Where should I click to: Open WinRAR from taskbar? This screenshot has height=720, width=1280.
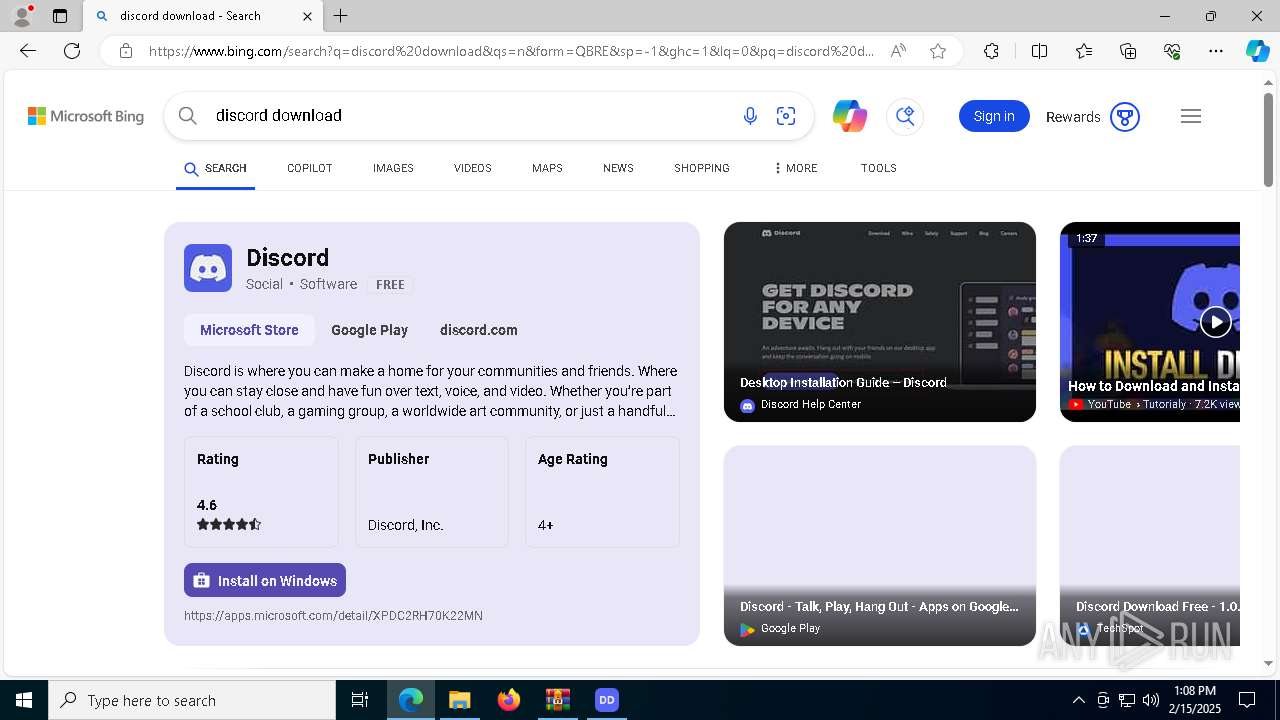pyautogui.click(x=557, y=700)
